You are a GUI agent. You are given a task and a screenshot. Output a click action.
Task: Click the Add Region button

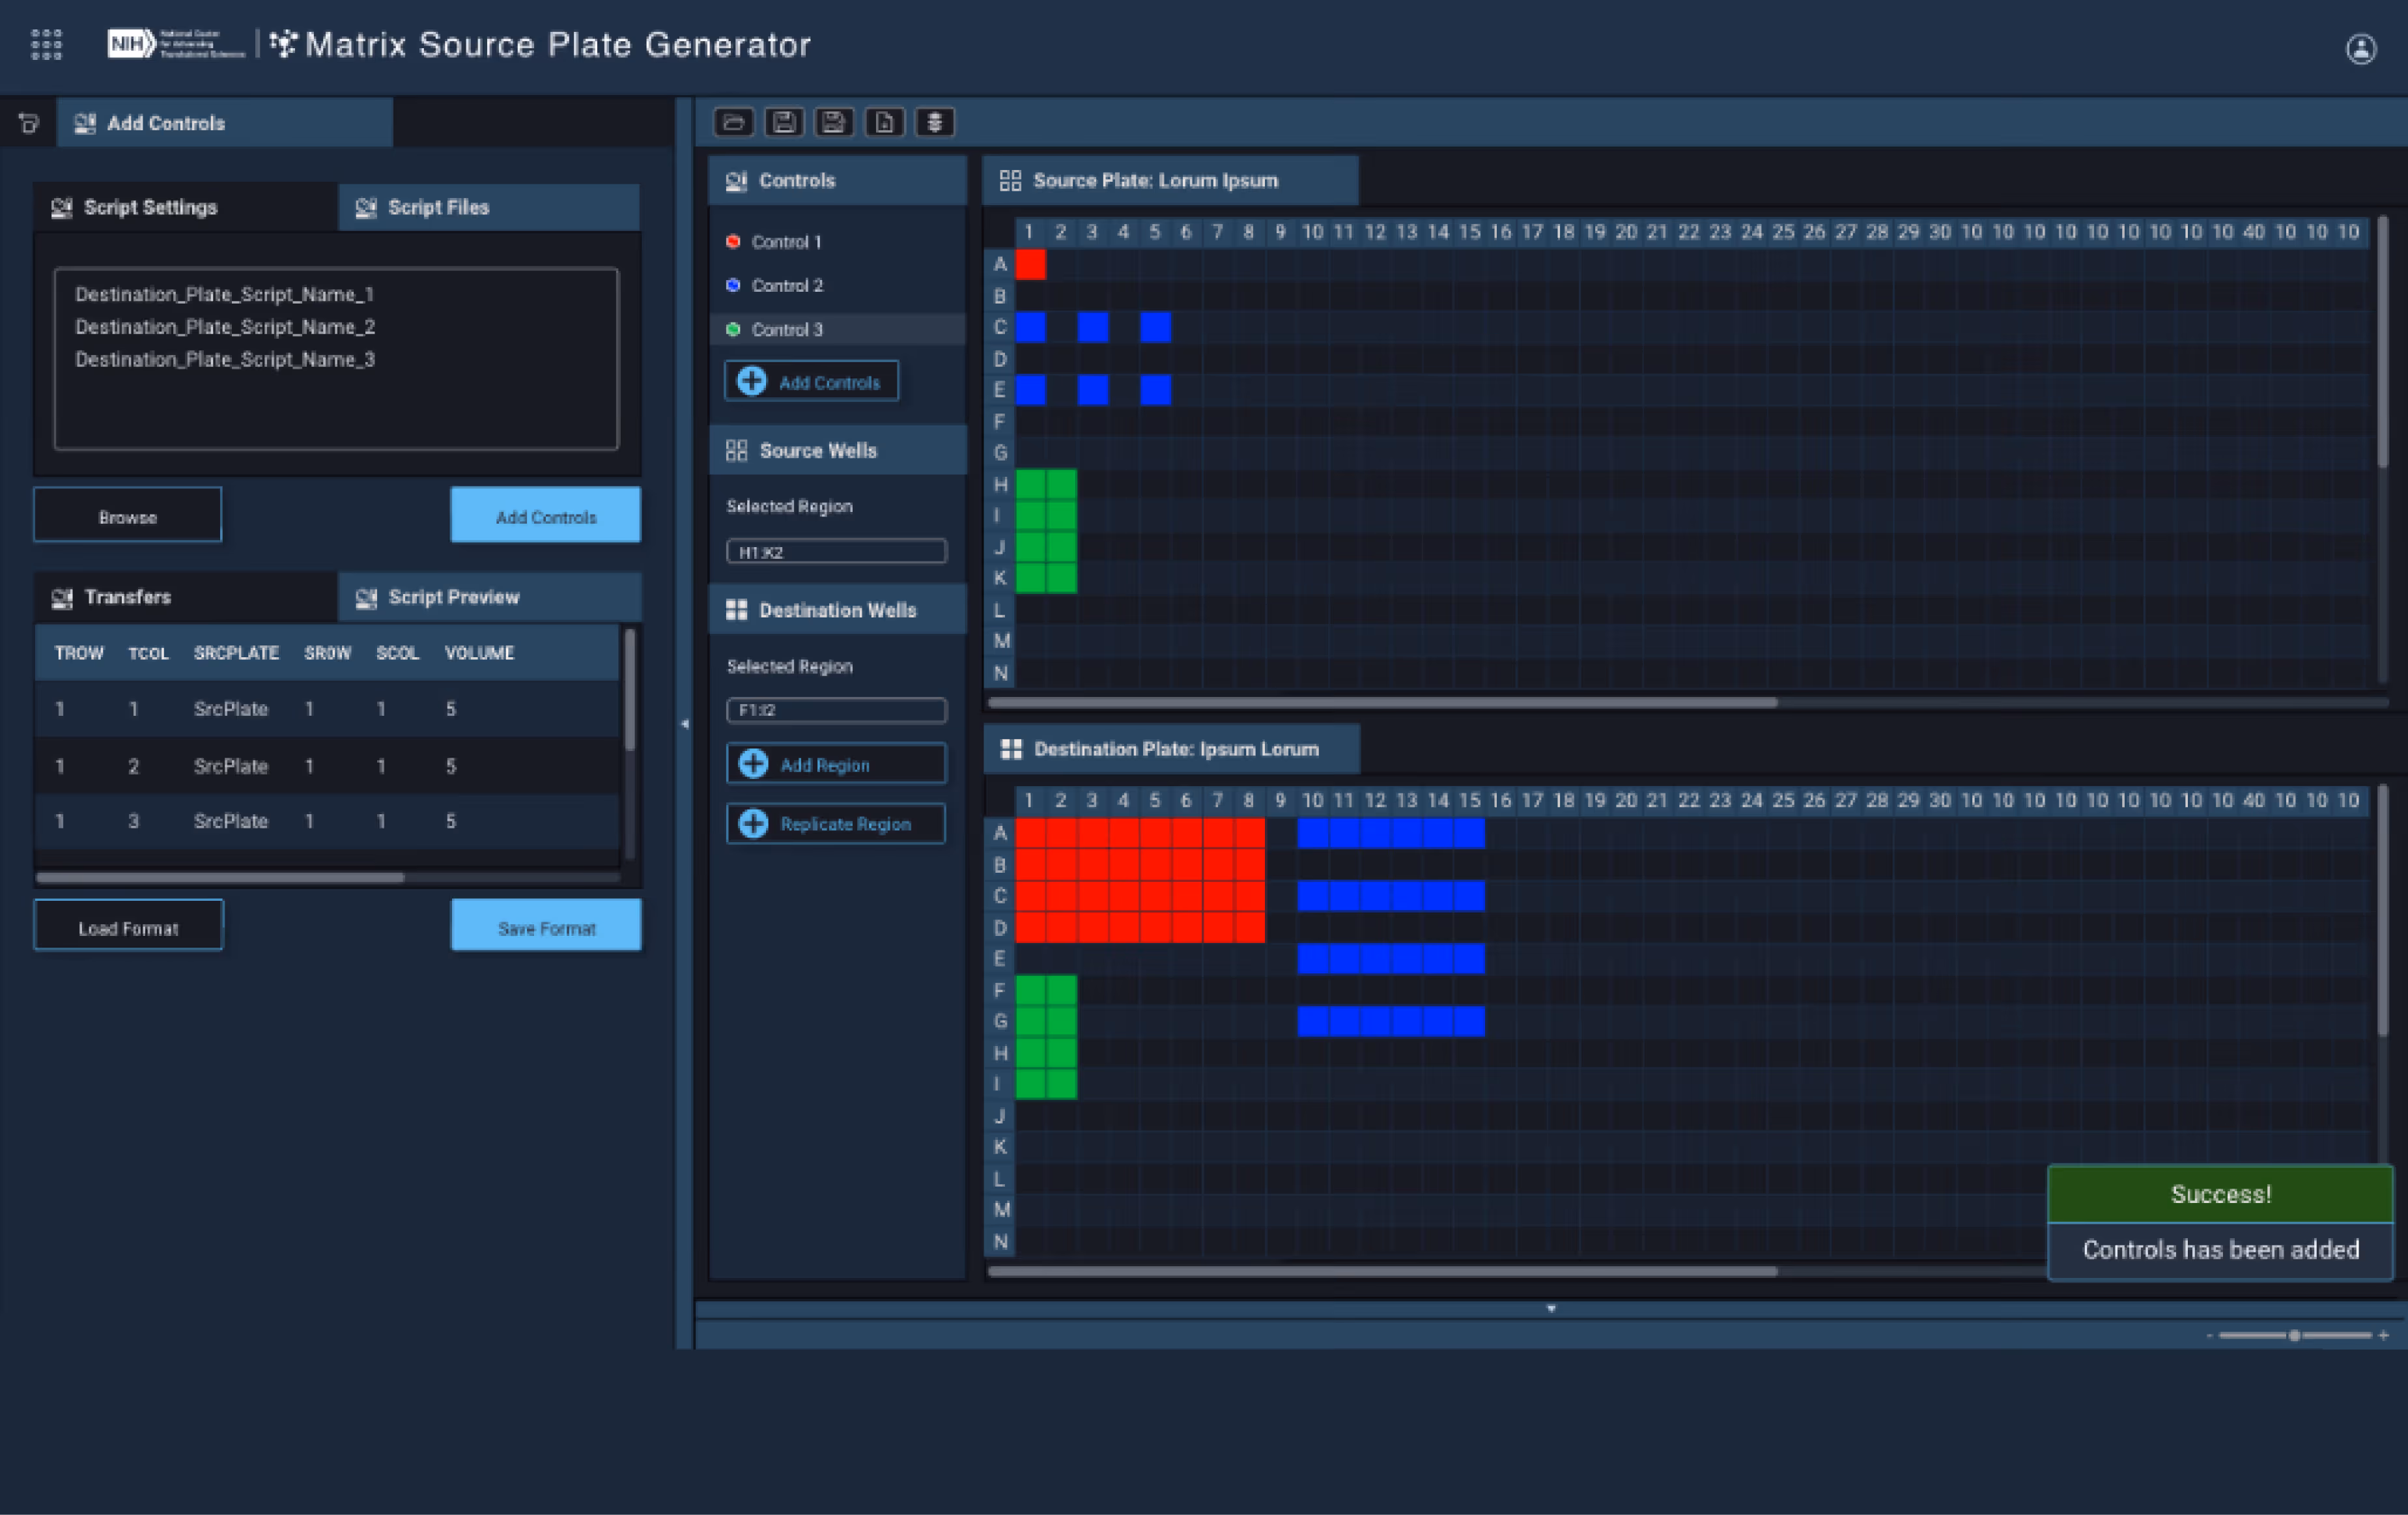click(836, 764)
